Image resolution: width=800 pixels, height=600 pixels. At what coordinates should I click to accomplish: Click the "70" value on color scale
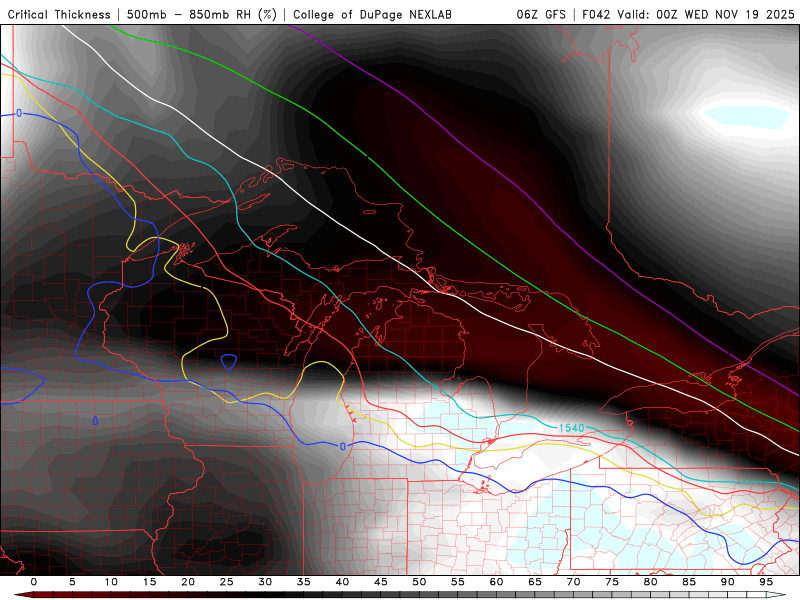(x=573, y=582)
